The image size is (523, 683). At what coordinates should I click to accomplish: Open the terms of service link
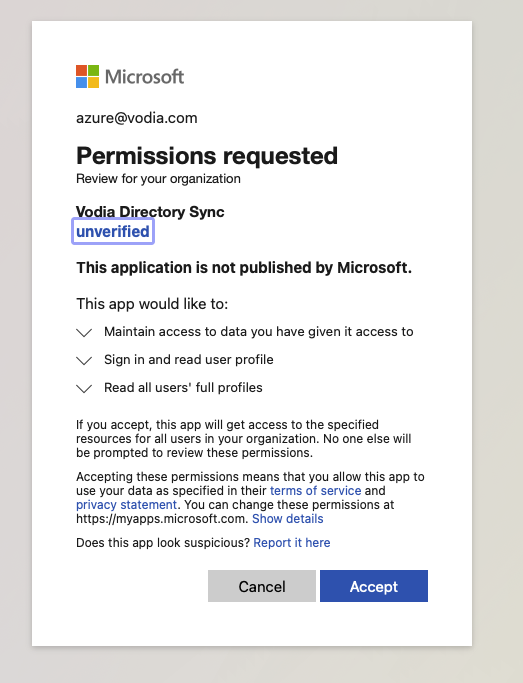click(x=316, y=490)
